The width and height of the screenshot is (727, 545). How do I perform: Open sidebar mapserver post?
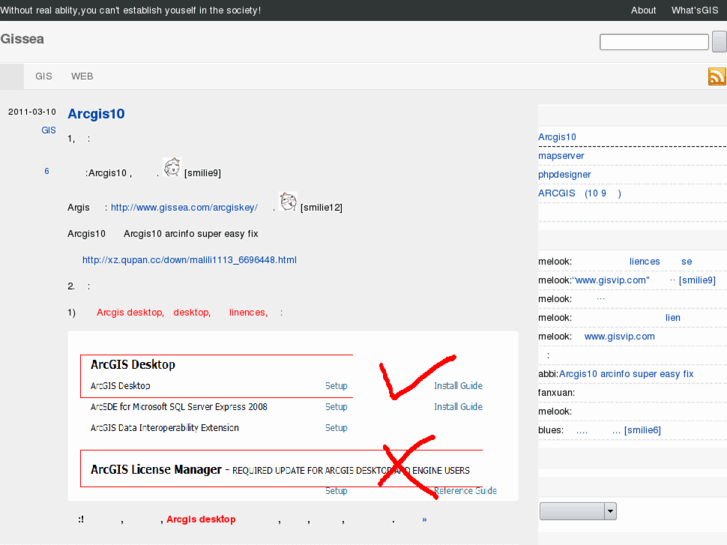(561, 156)
